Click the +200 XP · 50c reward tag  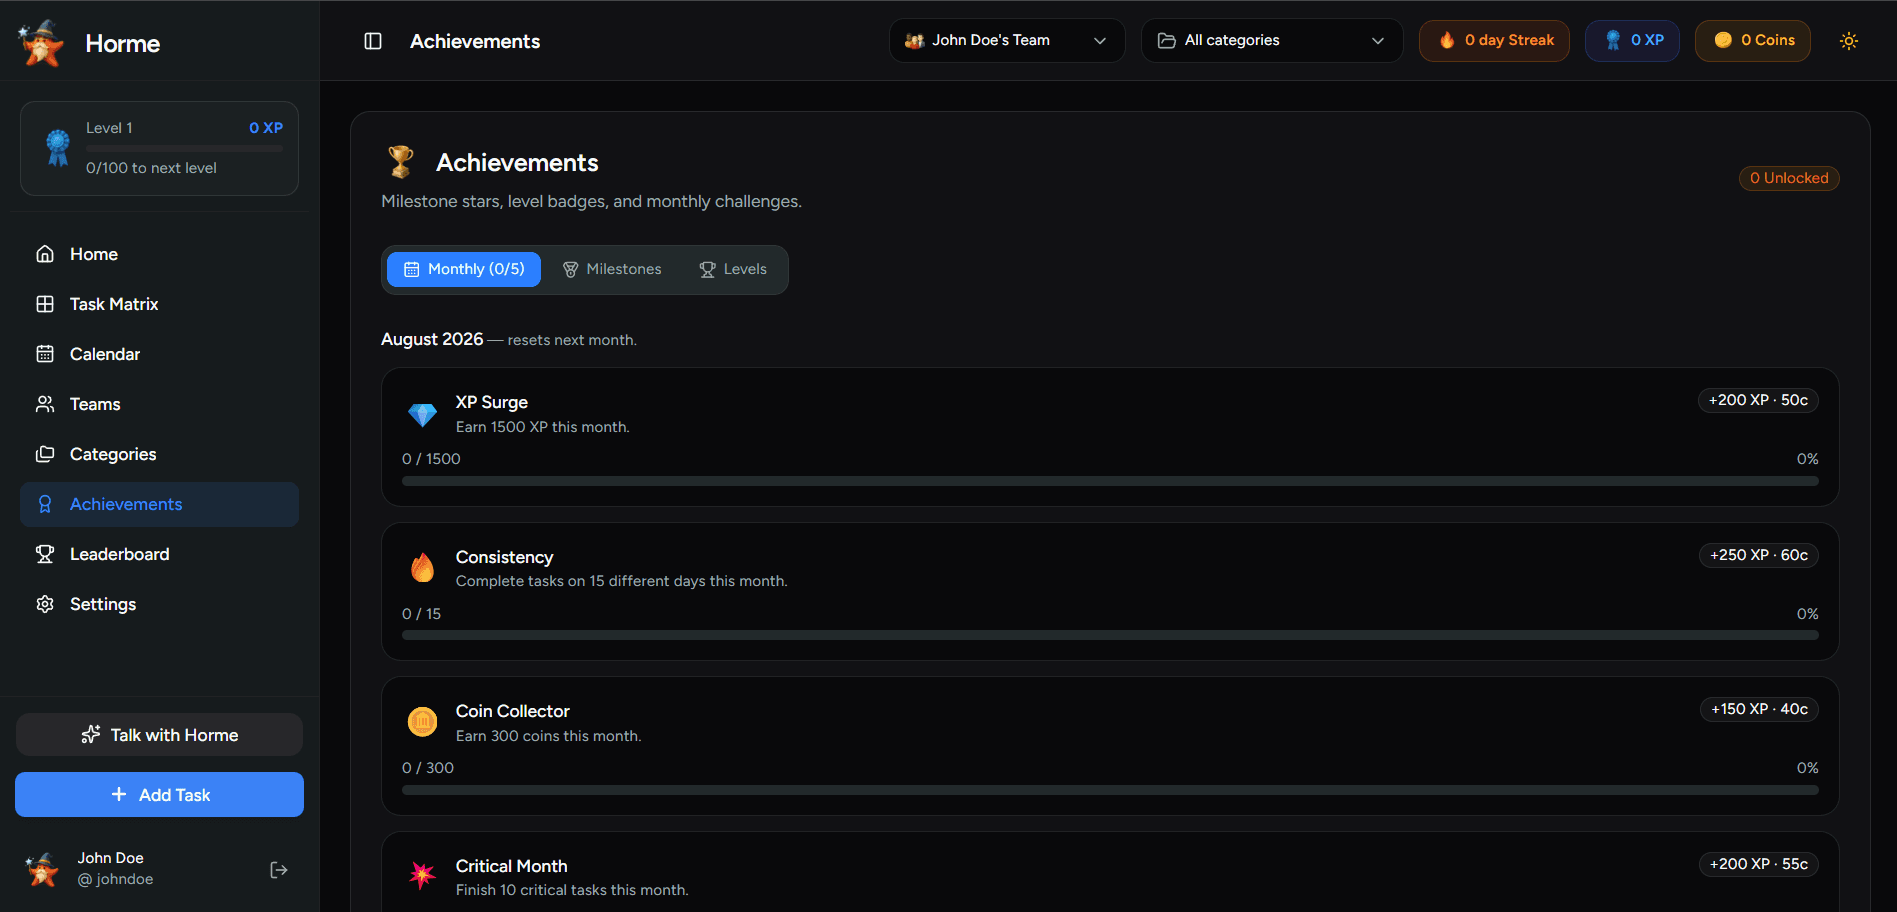point(1758,400)
